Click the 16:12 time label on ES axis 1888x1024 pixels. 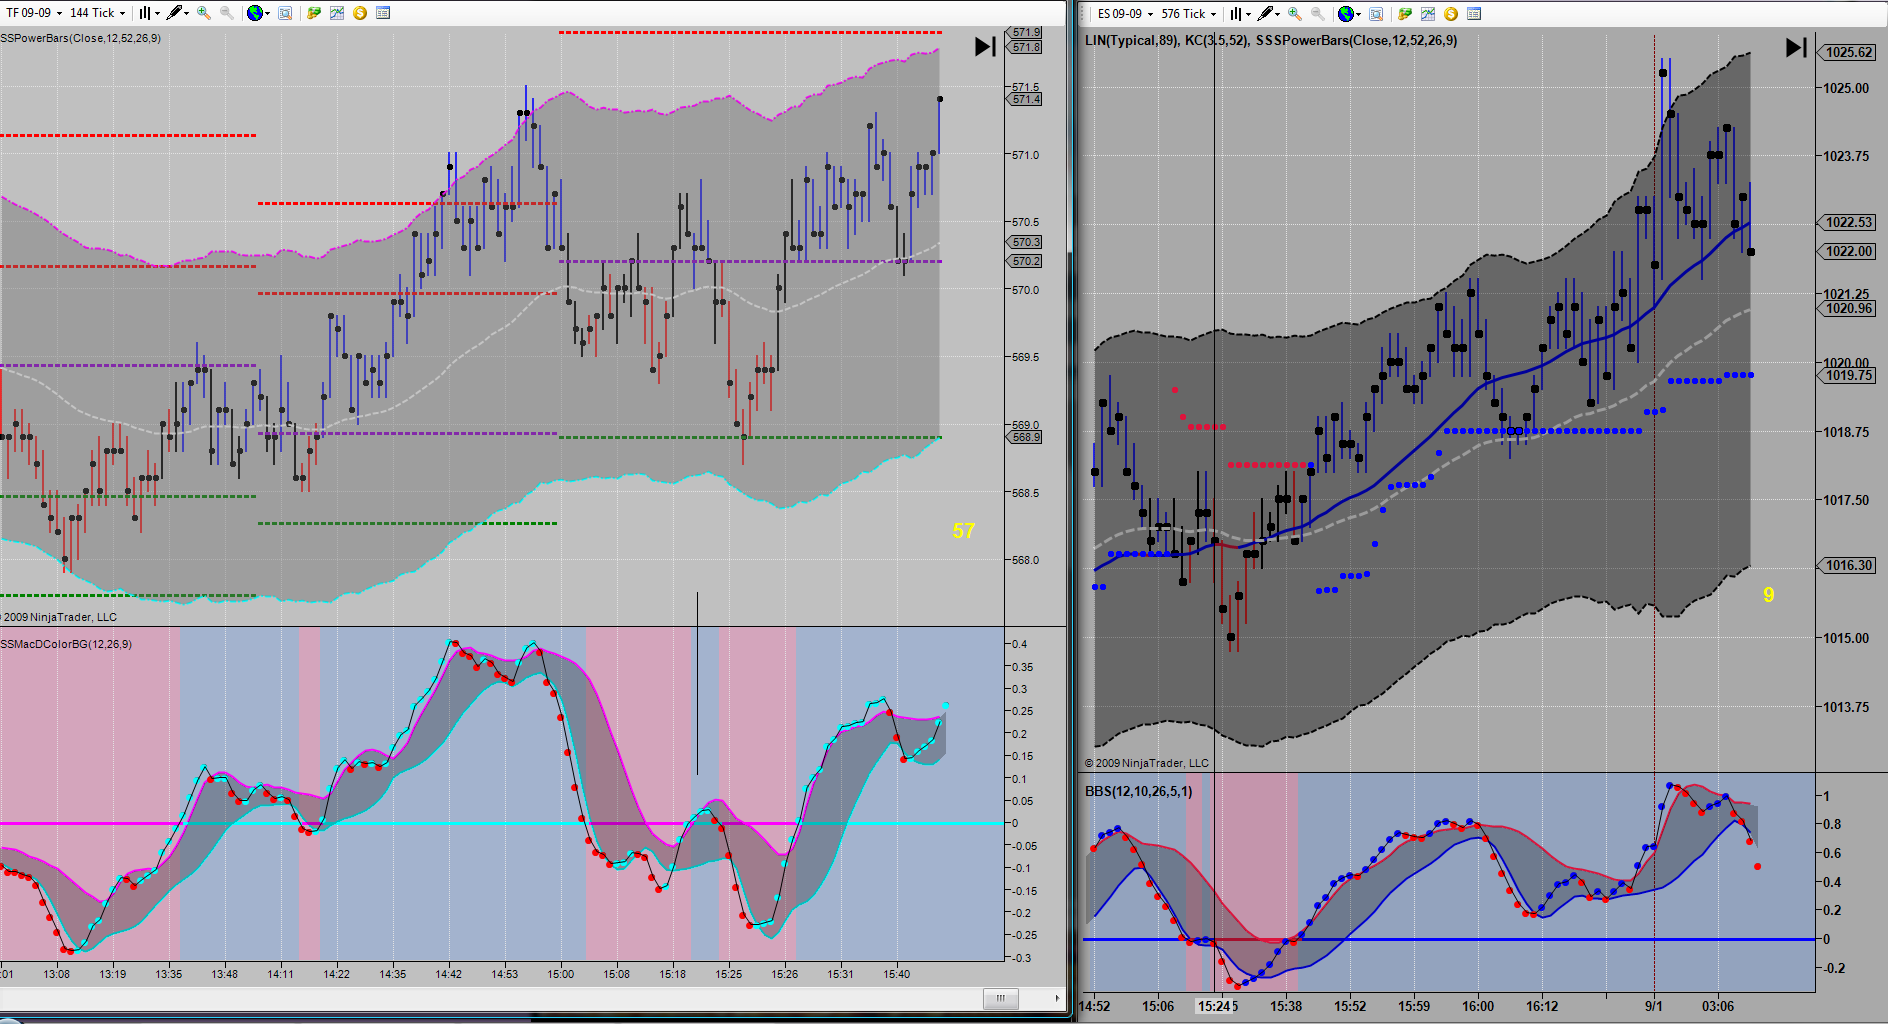pos(1542,1006)
